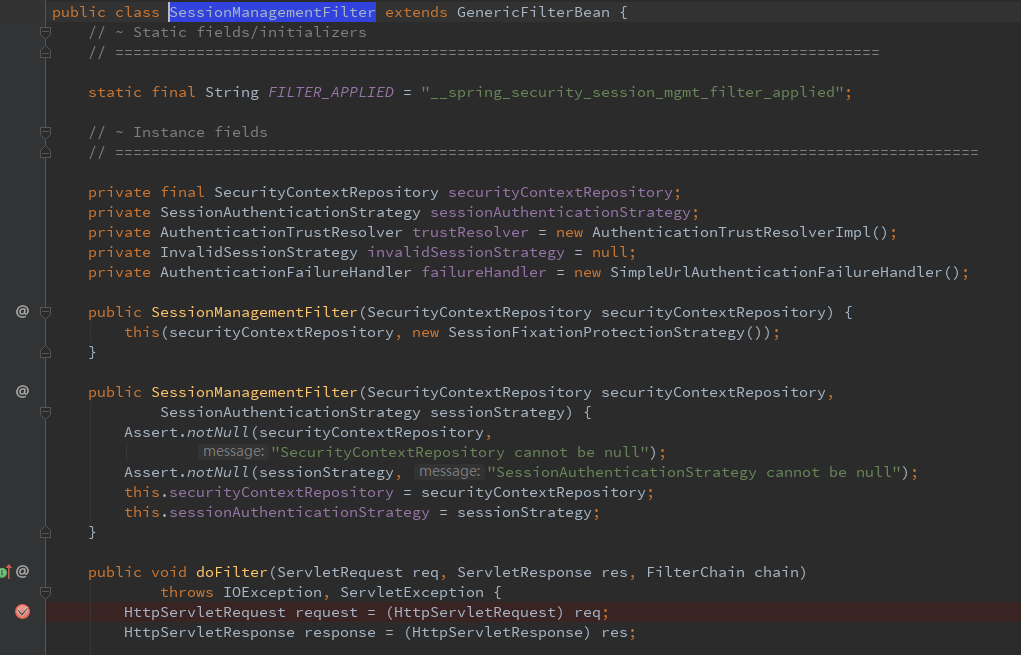Click the 'extends' keyword in the class header
Viewport: 1021px width, 655px height.
click(x=416, y=12)
